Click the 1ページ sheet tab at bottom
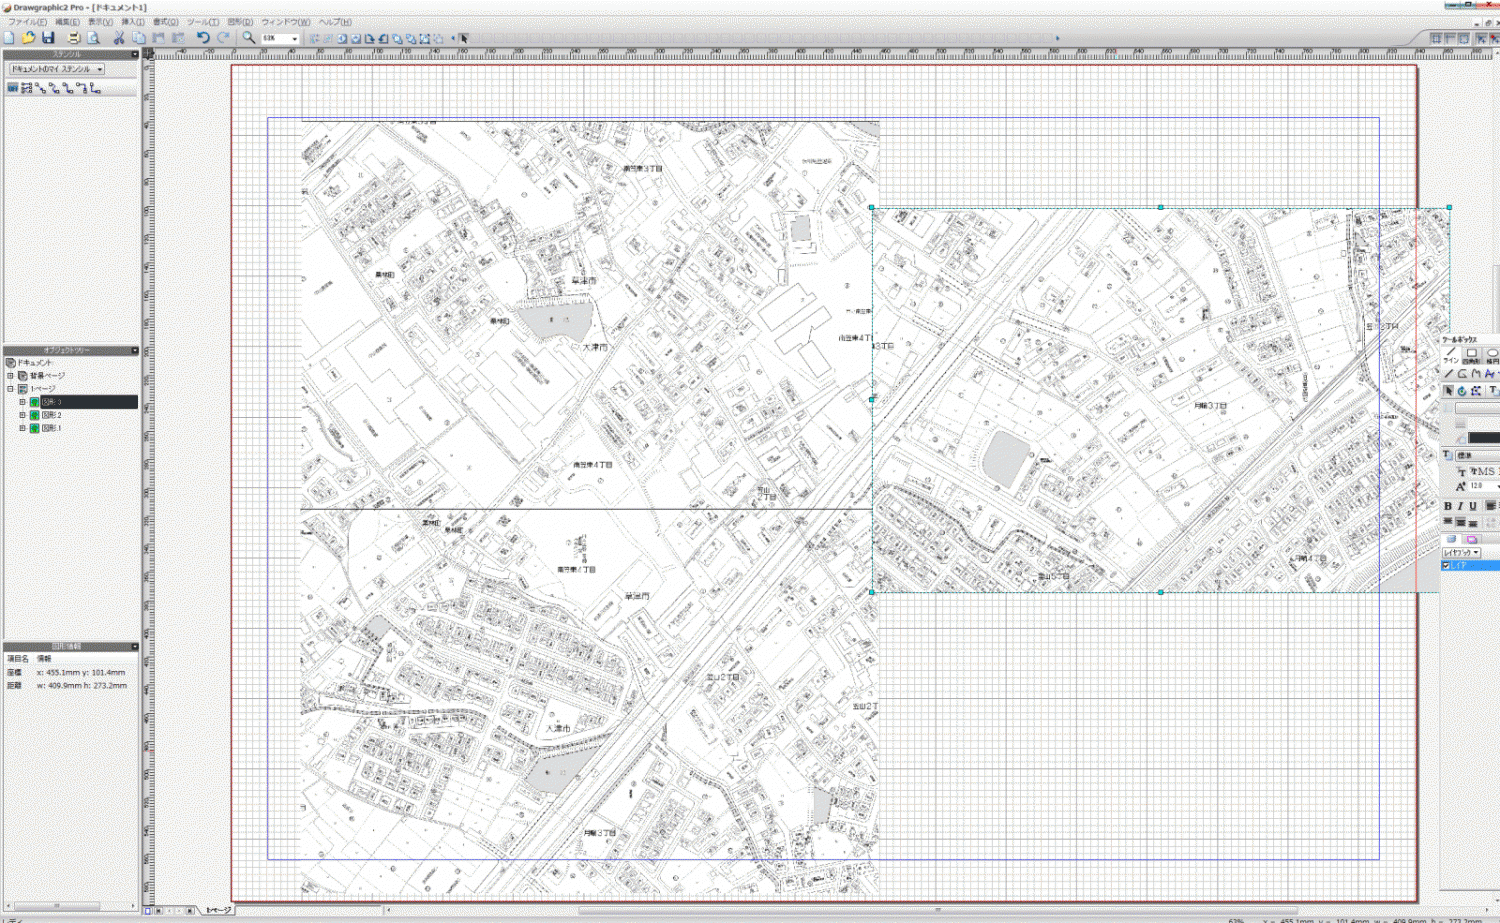This screenshot has width=1500, height=923. [x=218, y=910]
